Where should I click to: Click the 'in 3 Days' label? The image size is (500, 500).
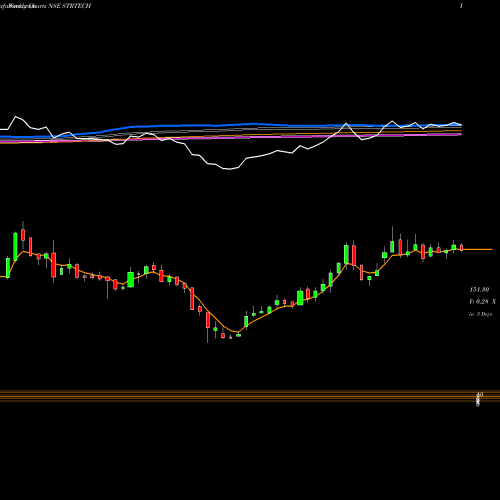click(480, 314)
